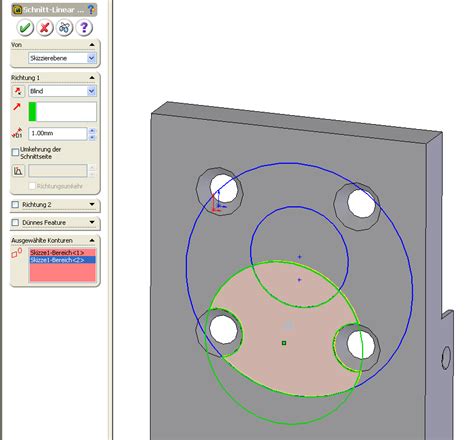Open help with the purple question mark button

pos(84,28)
